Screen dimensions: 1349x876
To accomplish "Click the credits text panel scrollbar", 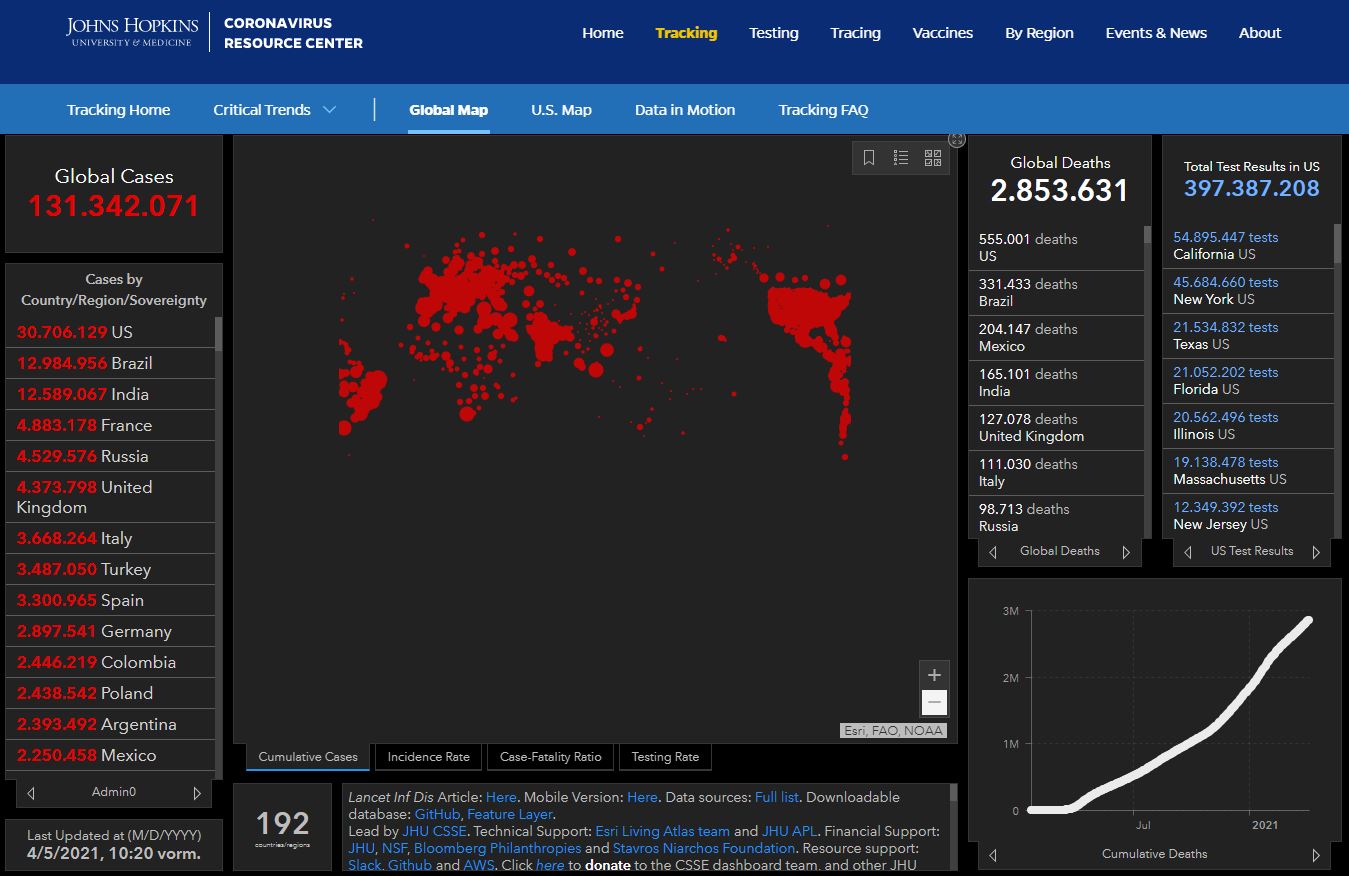I will coord(953,795).
